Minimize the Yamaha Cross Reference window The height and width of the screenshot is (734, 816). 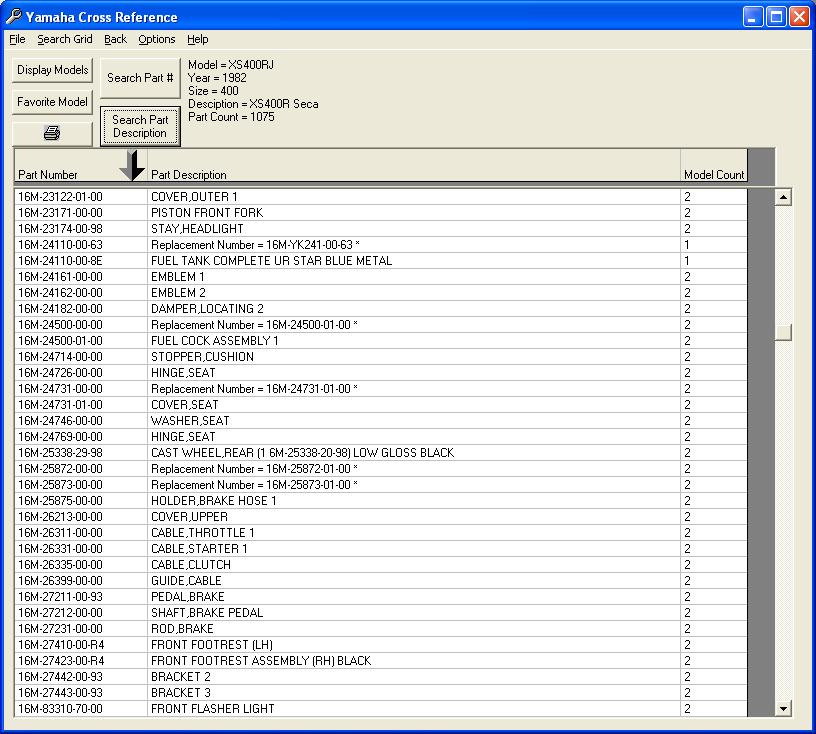753,17
